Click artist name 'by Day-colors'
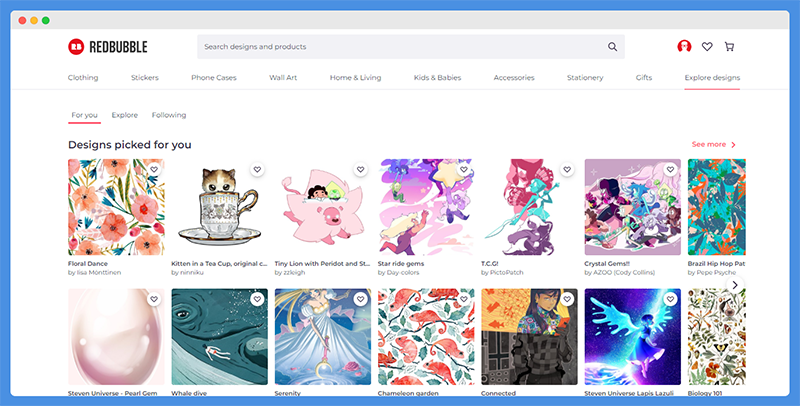The image size is (800, 406). (x=398, y=272)
